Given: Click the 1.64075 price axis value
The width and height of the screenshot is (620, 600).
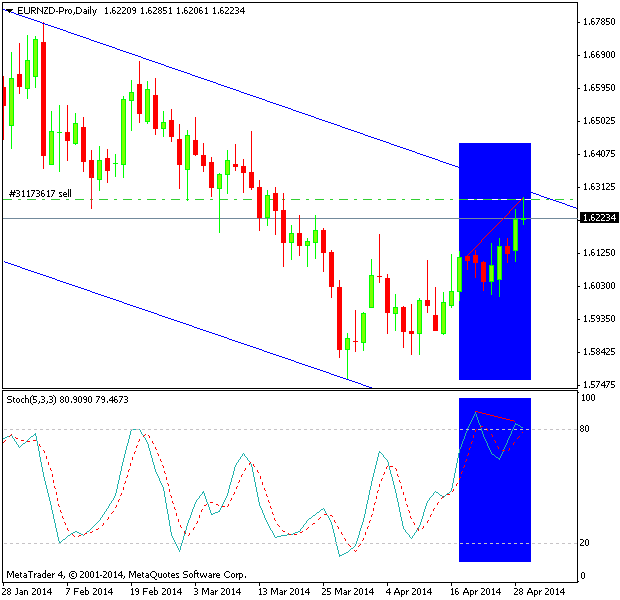Looking at the screenshot, I should [599, 153].
